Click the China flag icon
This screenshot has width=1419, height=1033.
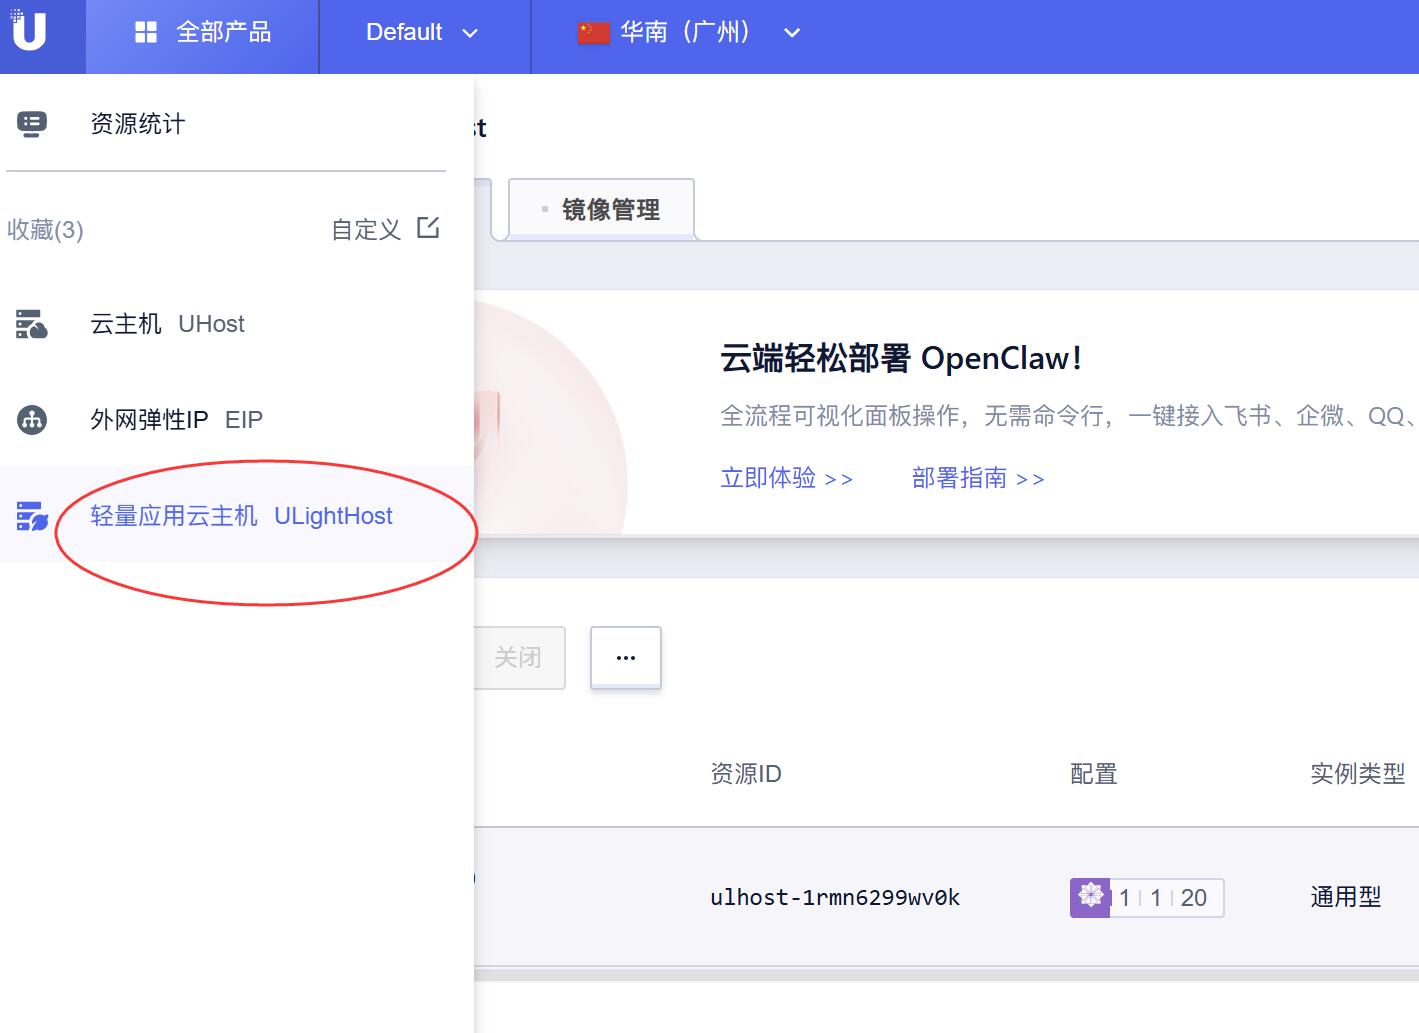point(593,33)
